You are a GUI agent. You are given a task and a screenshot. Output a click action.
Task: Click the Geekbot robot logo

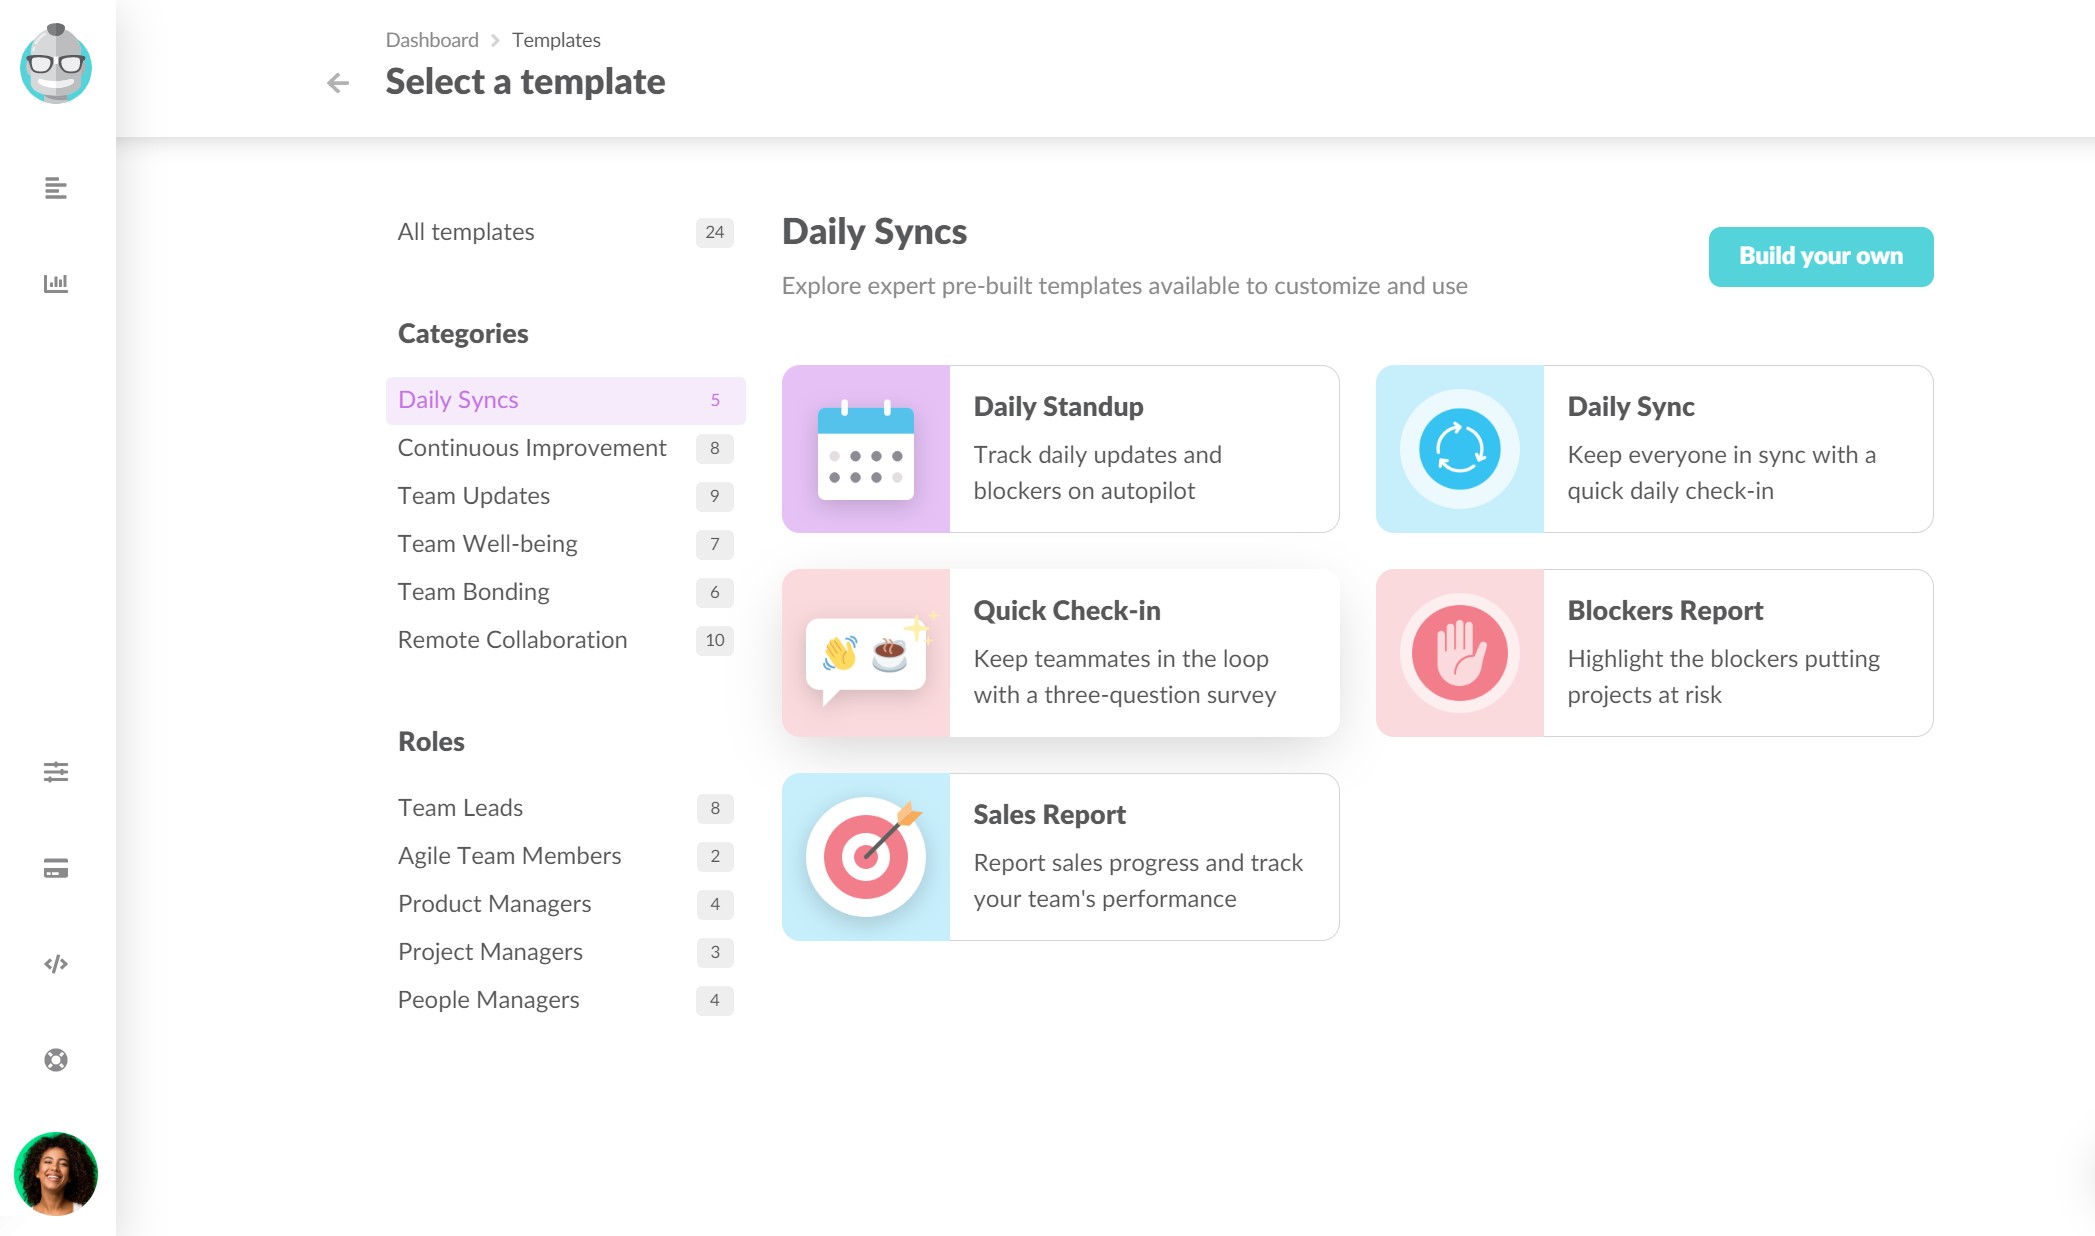(x=57, y=64)
